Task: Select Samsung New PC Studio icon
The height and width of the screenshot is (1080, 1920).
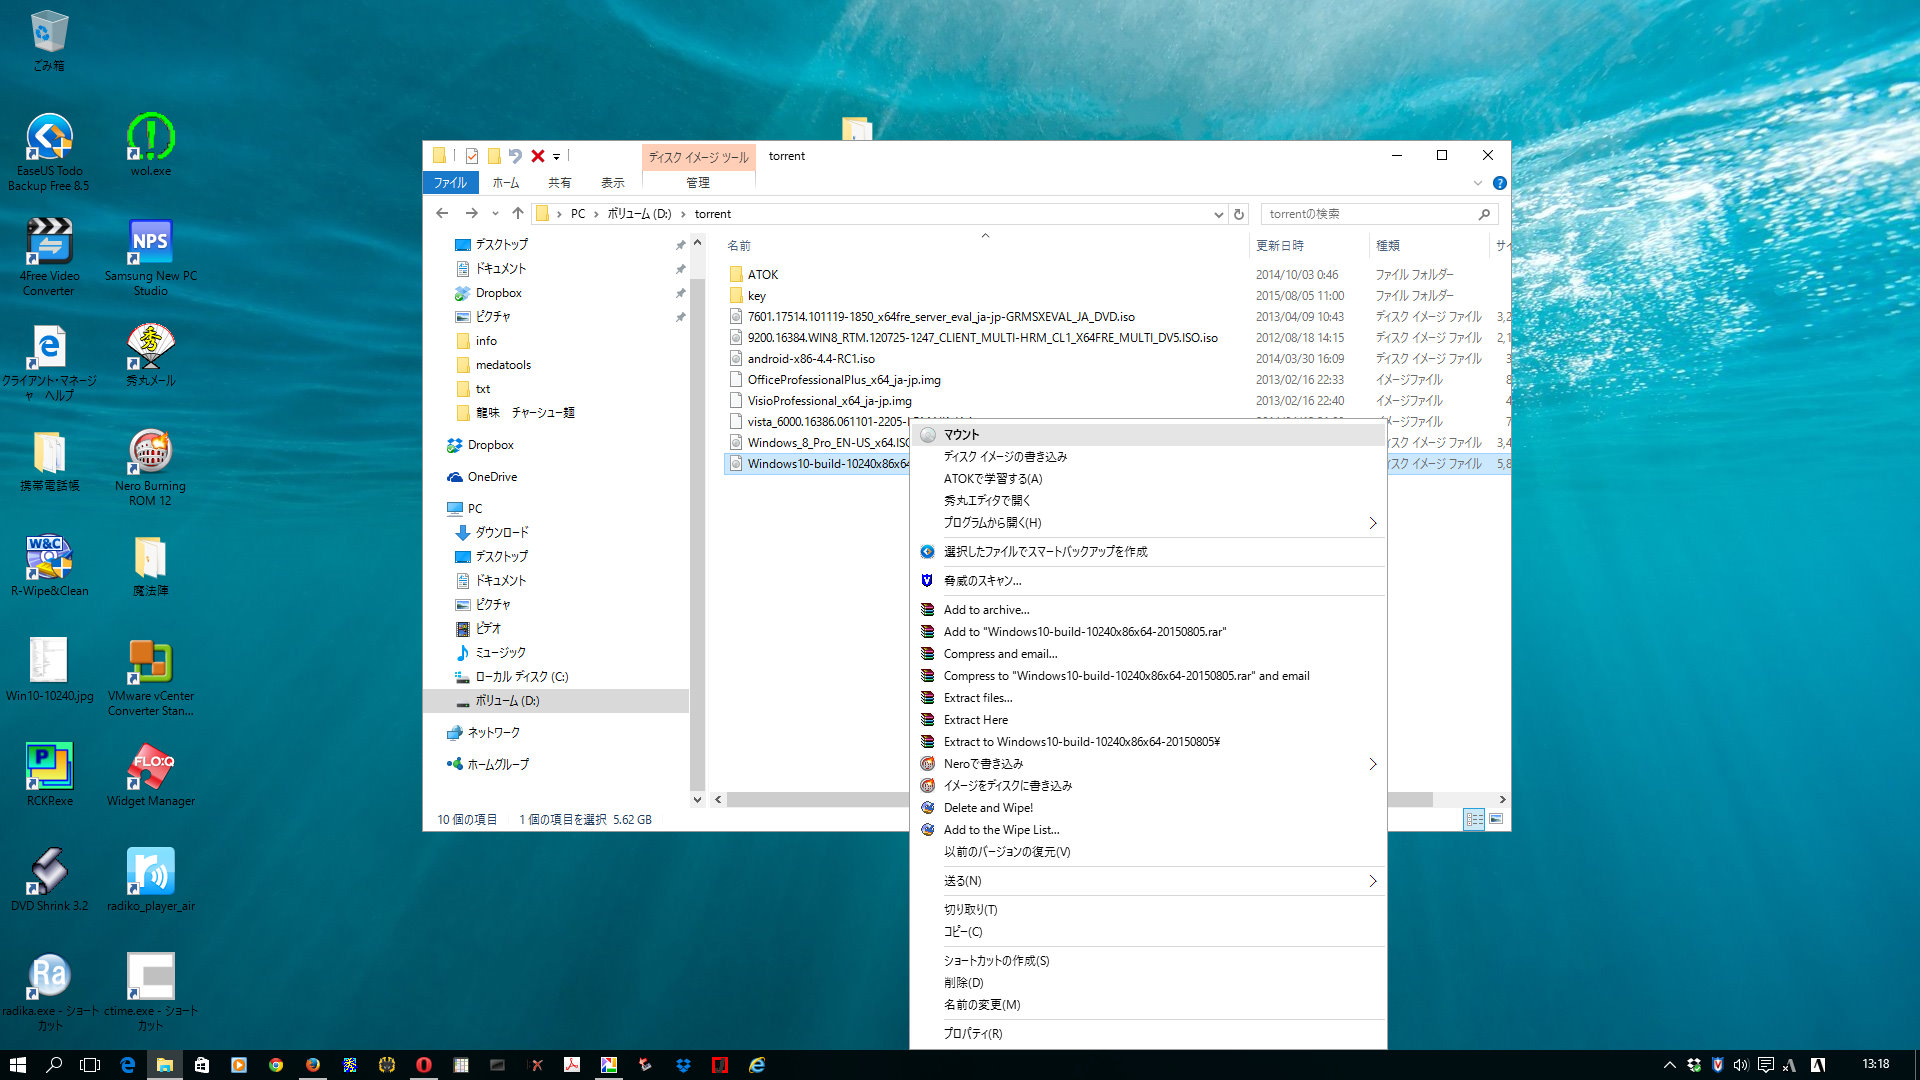Action: [x=150, y=257]
